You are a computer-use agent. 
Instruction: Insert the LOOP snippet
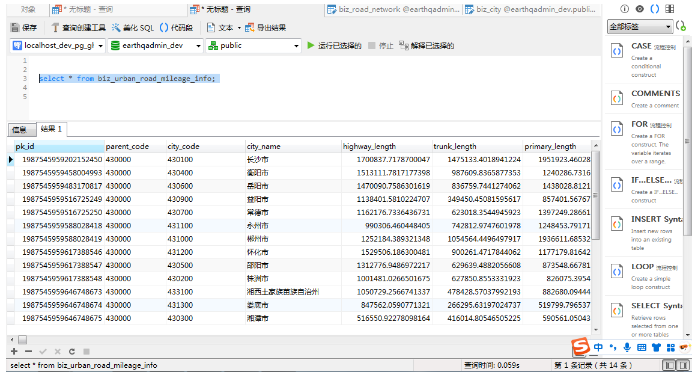coord(644,276)
